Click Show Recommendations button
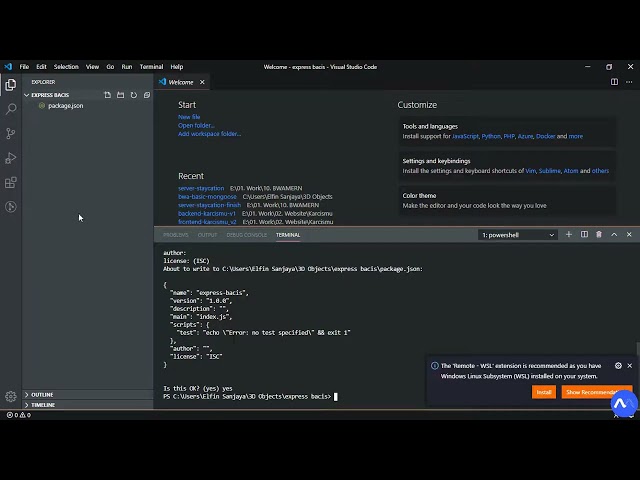The width and height of the screenshot is (640, 480). click(x=597, y=392)
